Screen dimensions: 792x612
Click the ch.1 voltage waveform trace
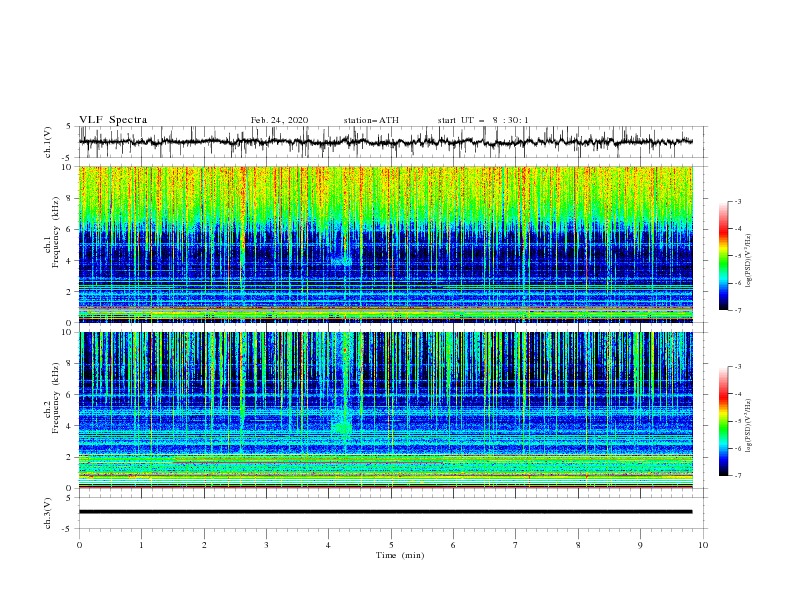click(x=385, y=142)
